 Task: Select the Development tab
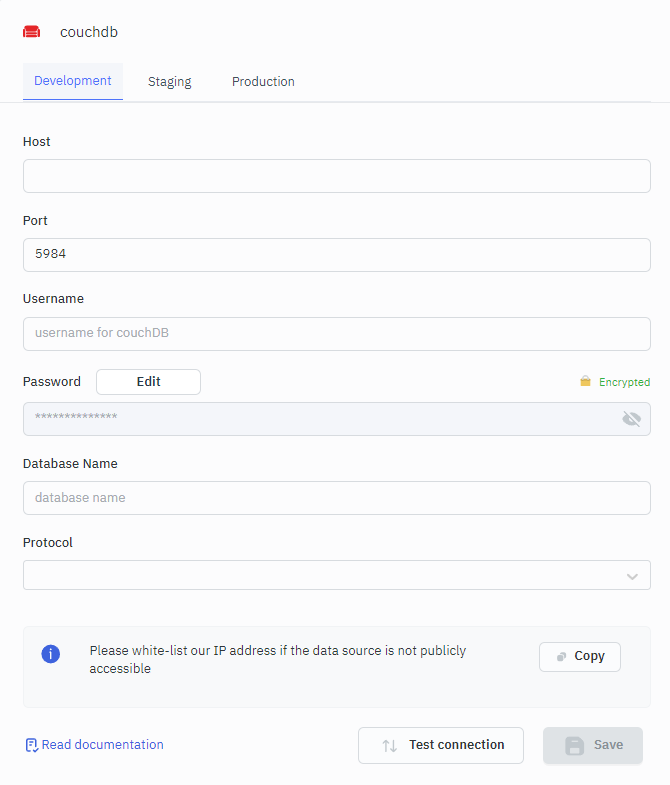(73, 81)
